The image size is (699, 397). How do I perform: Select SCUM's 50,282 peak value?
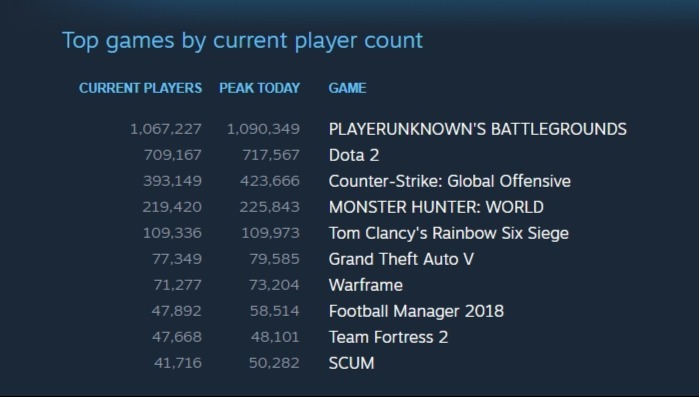[x=274, y=363]
